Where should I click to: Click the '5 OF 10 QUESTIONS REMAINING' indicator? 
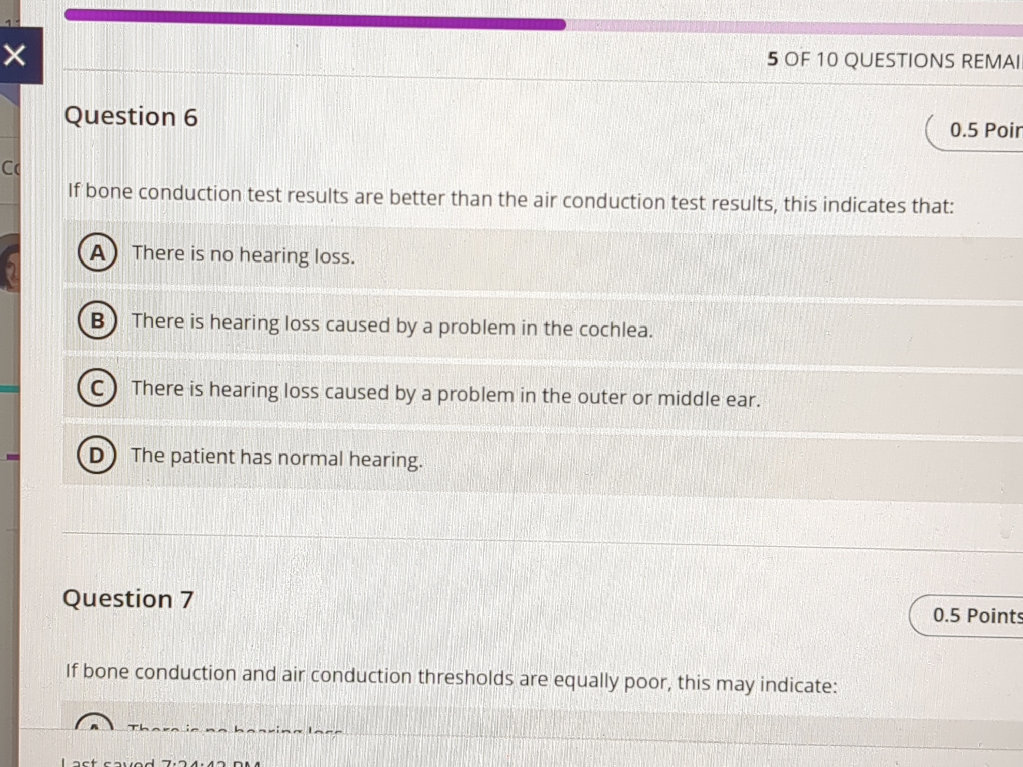893,60
